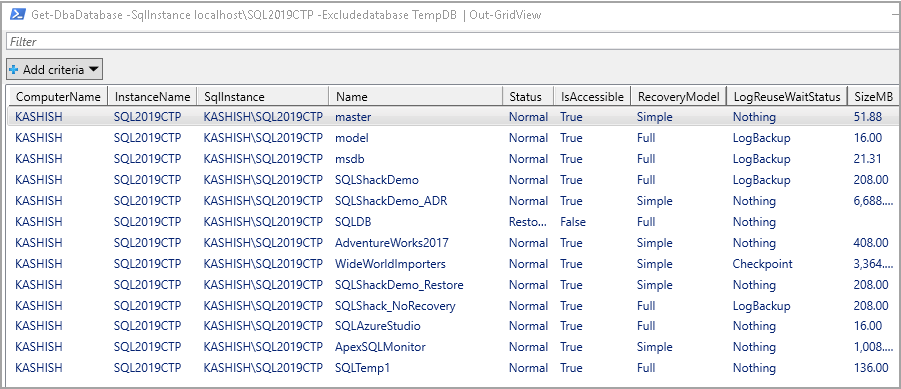Click Simple recovery model for master

pos(654,117)
